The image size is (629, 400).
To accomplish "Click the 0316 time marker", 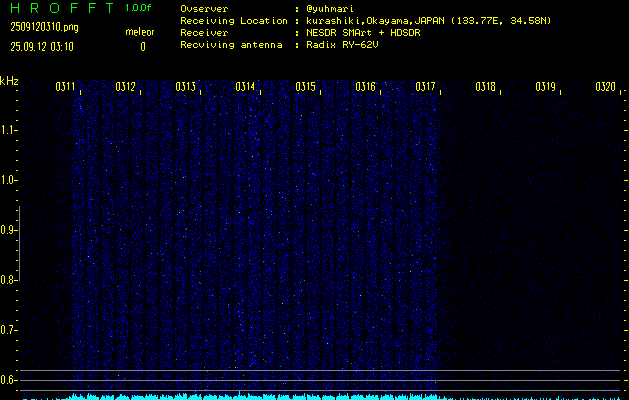I will pyautogui.click(x=365, y=87).
